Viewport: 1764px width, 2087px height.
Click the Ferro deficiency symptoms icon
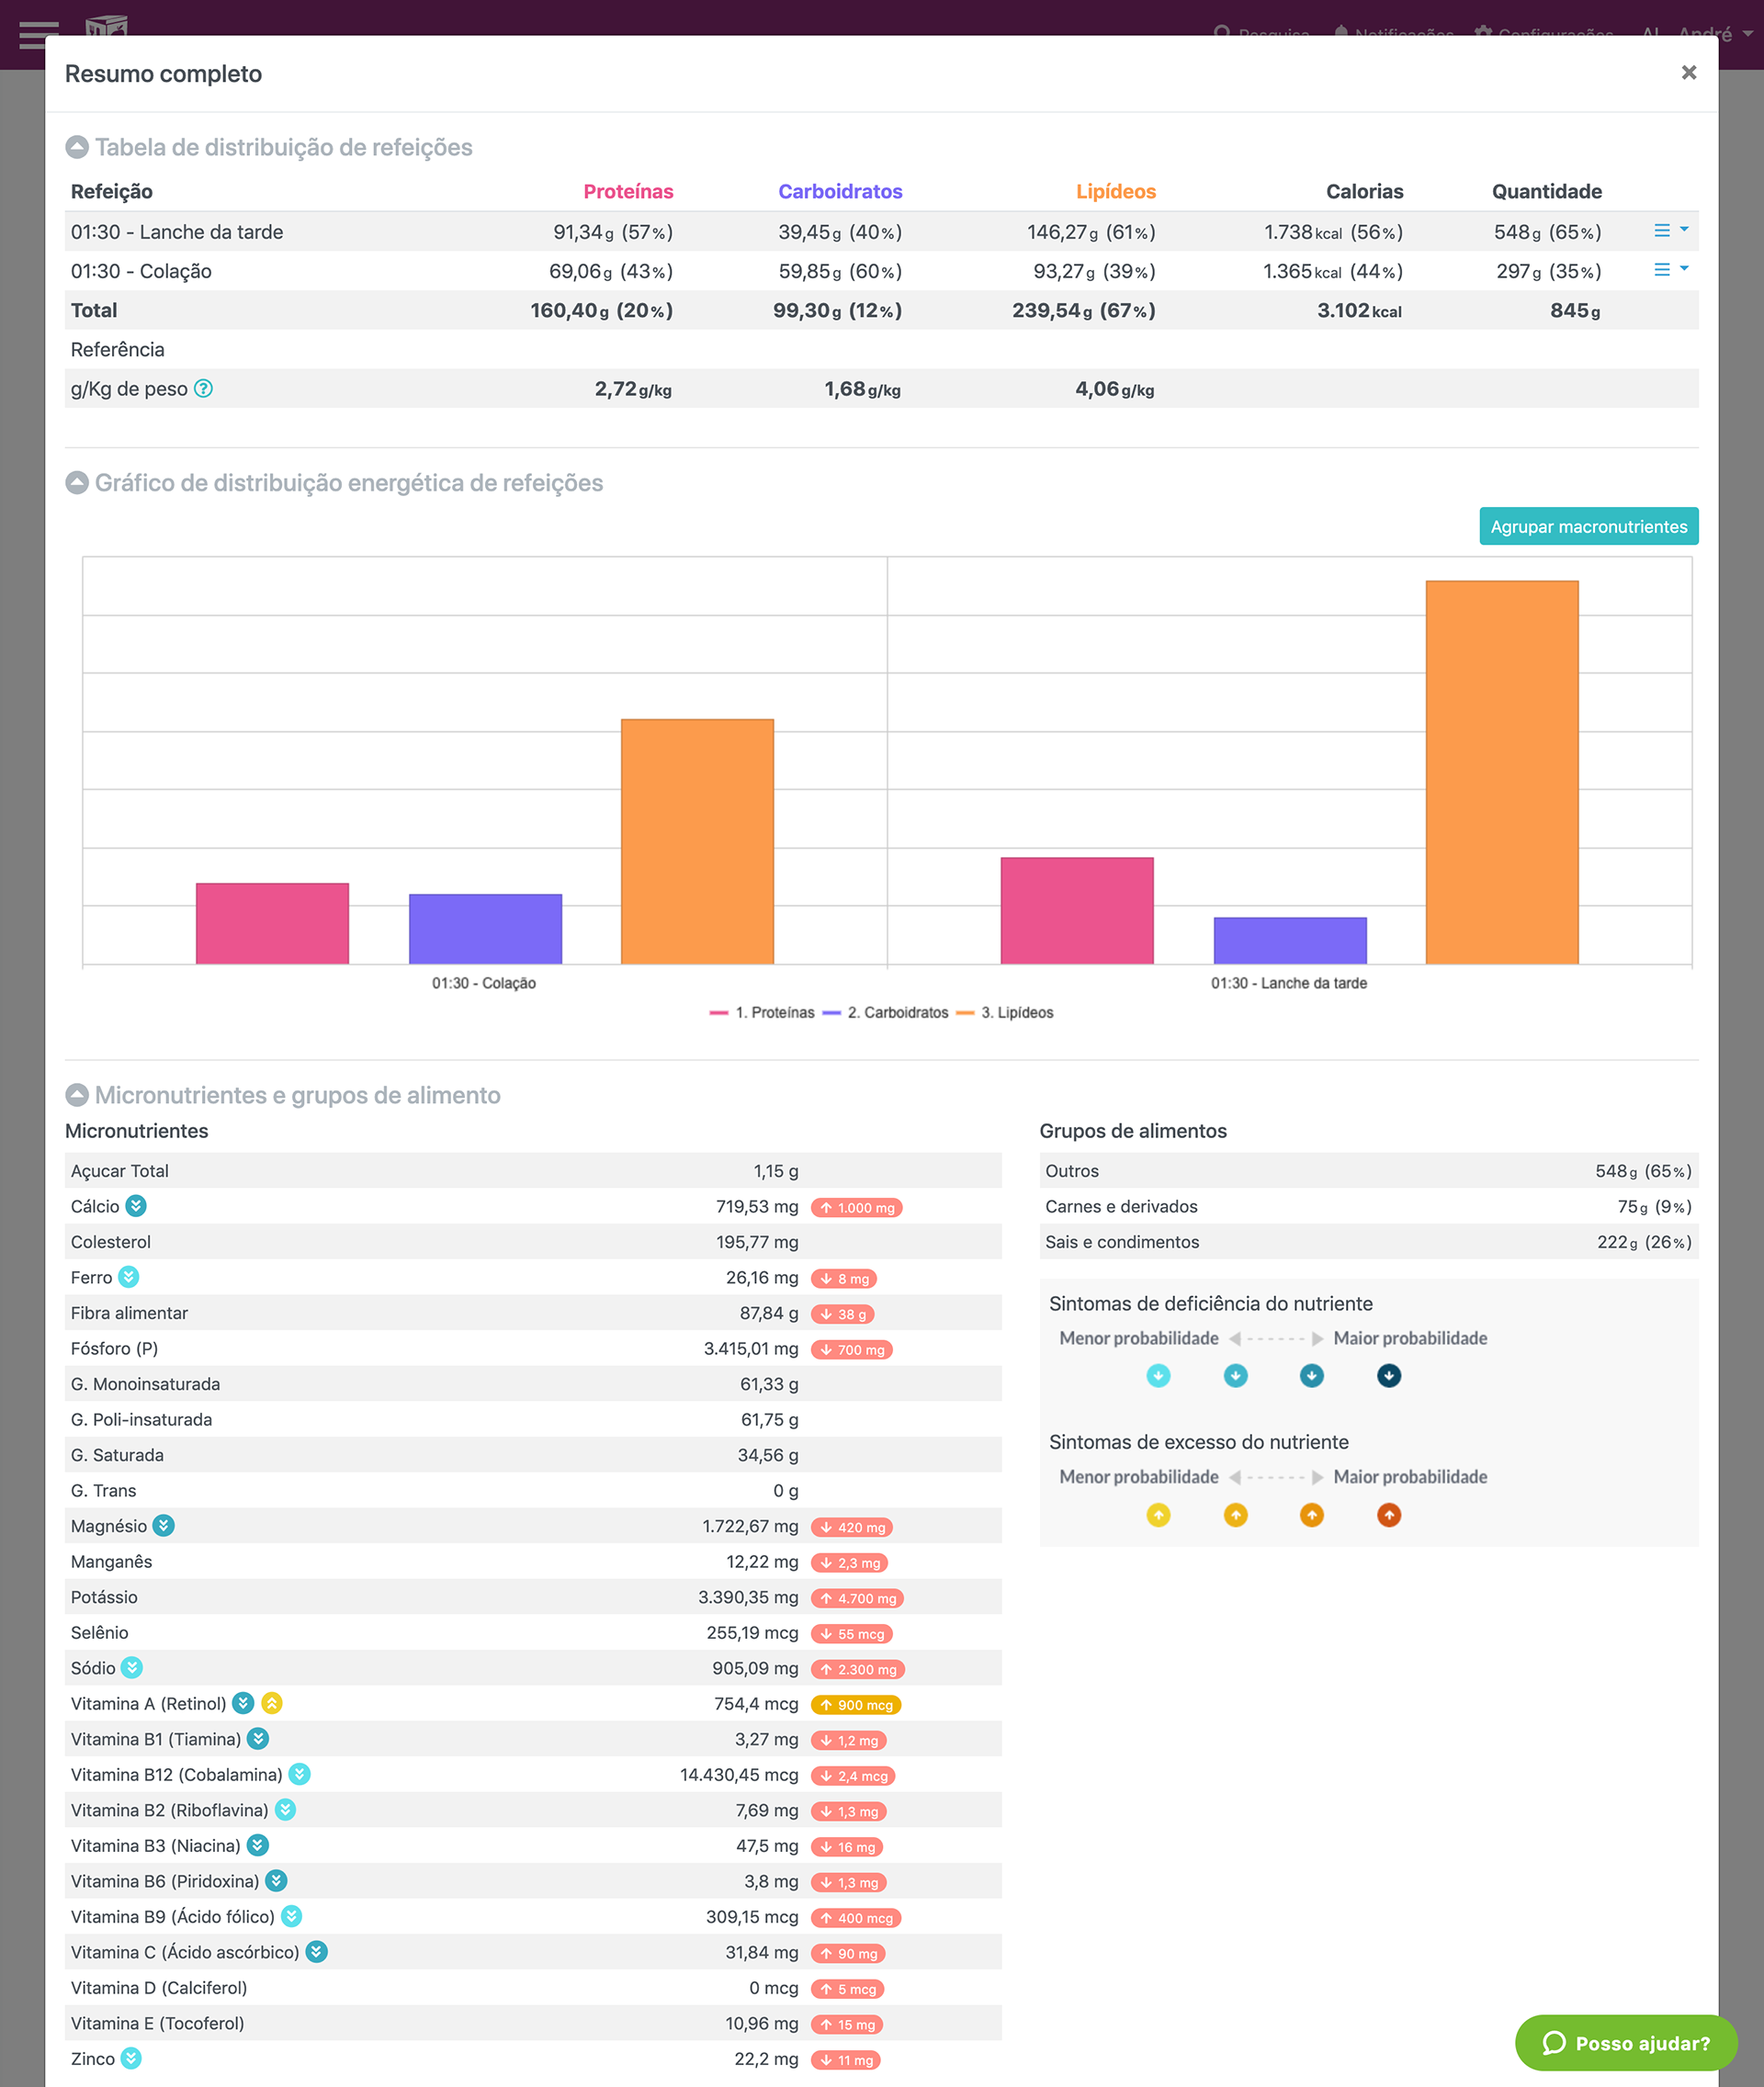pos(129,1277)
